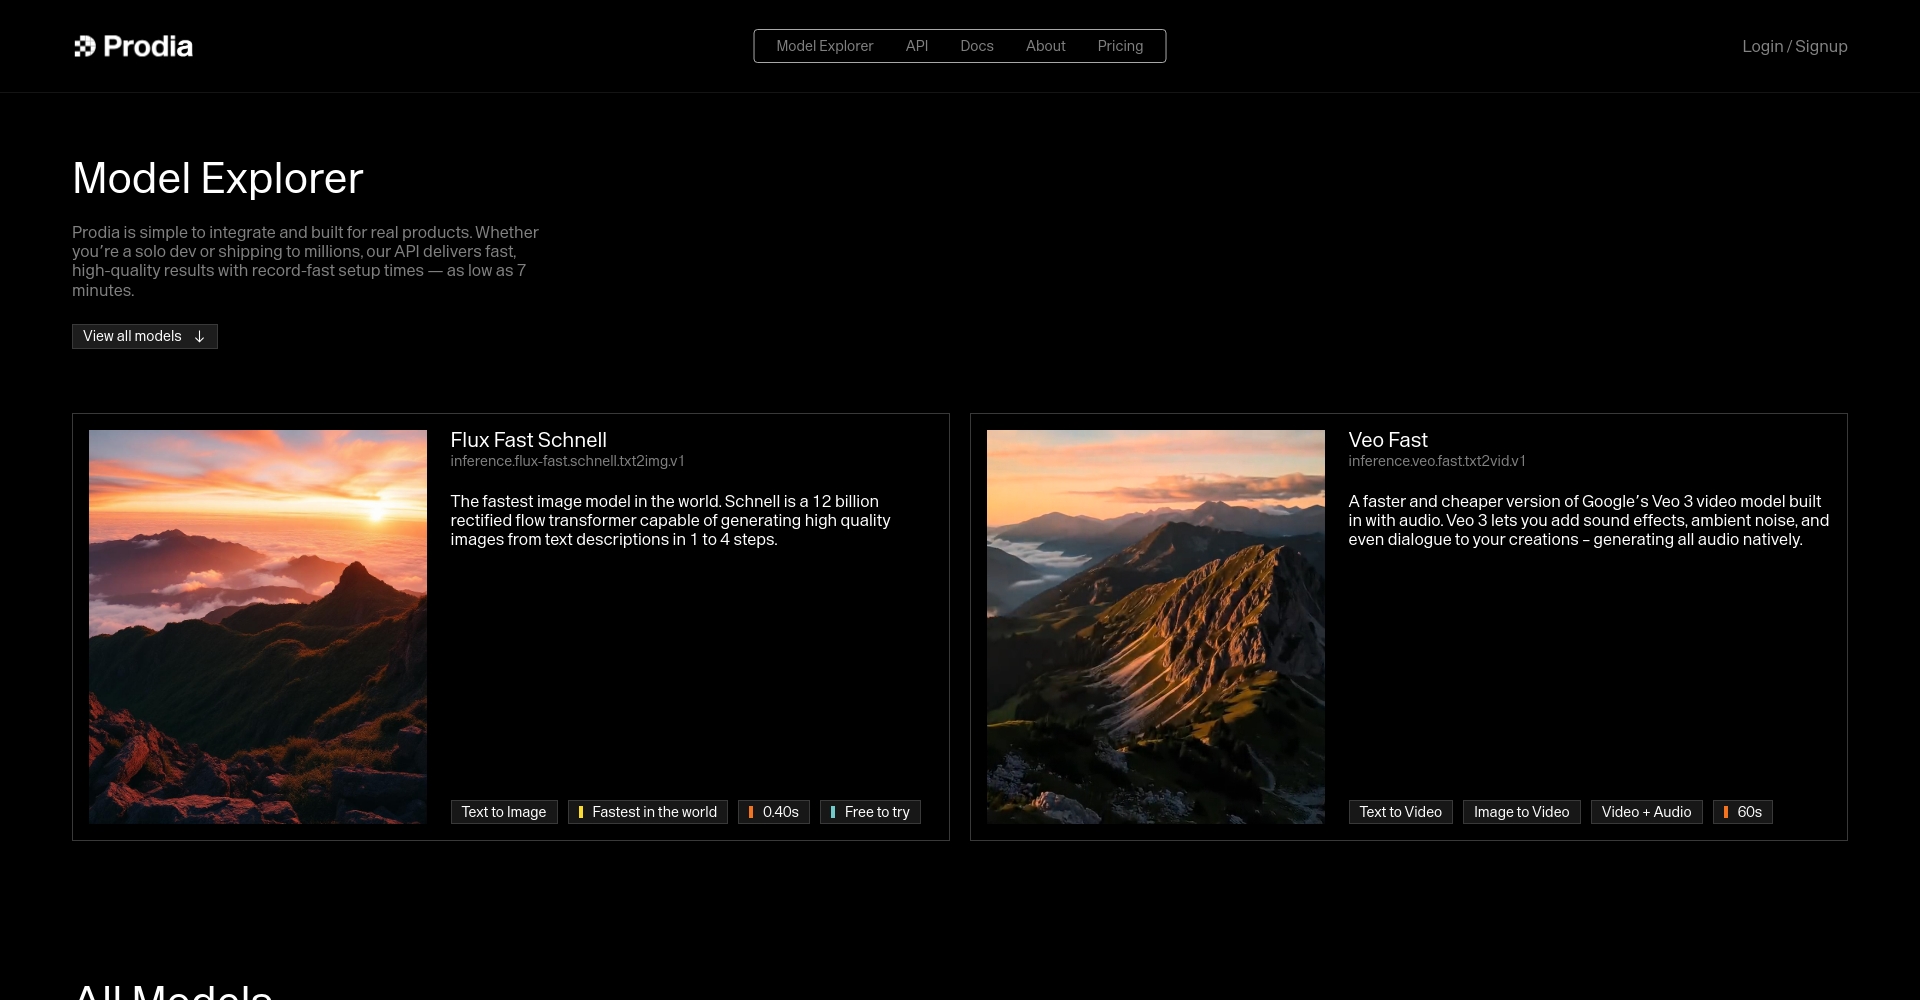The width and height of the screenshot is (1920, 1000).
Task: Select the Text to Video tag
Action: coord(1400,812)
